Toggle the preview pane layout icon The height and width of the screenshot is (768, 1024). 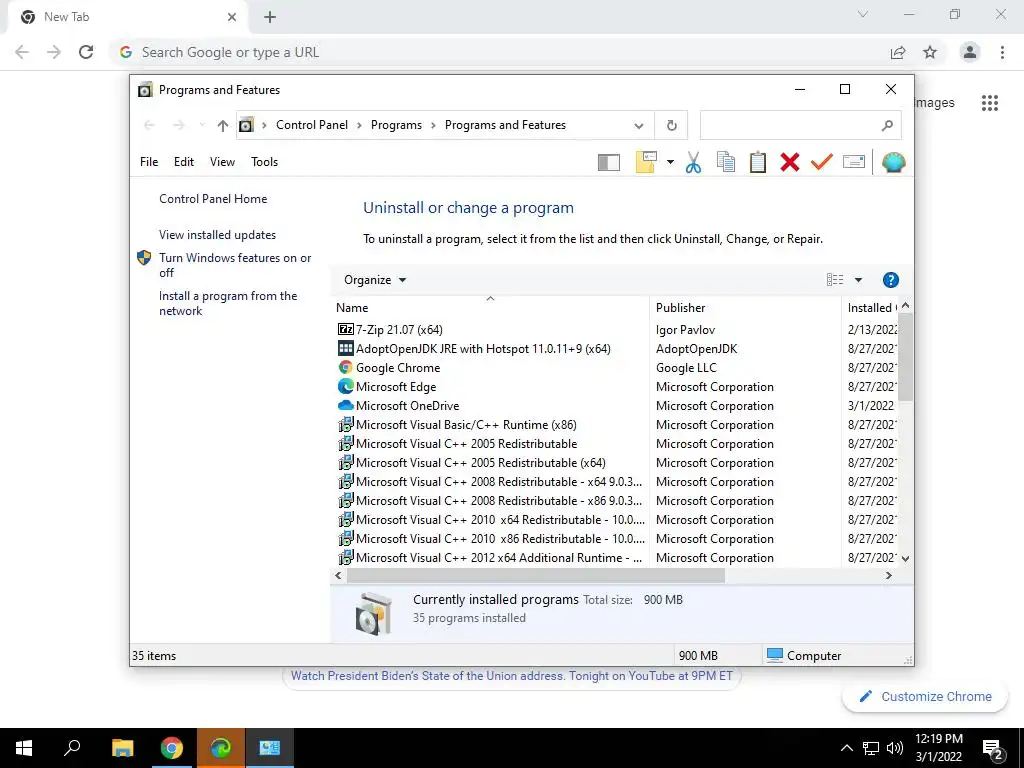coord(609,162)
